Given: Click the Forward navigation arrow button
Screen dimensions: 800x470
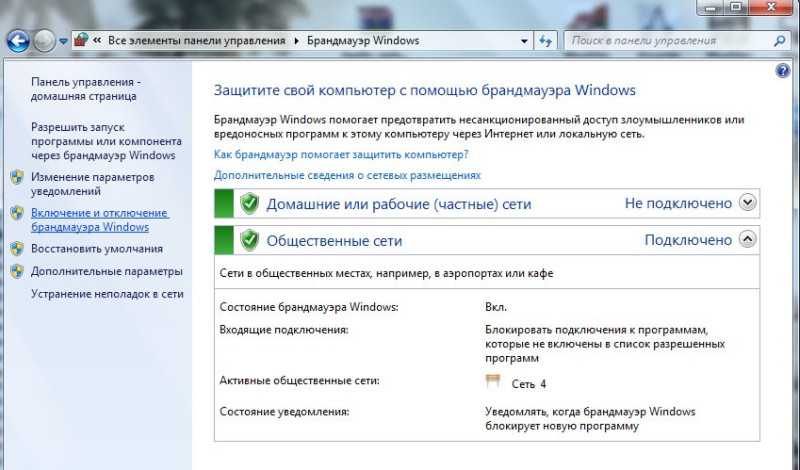Looking at the screenshot, I should [44, 41].
